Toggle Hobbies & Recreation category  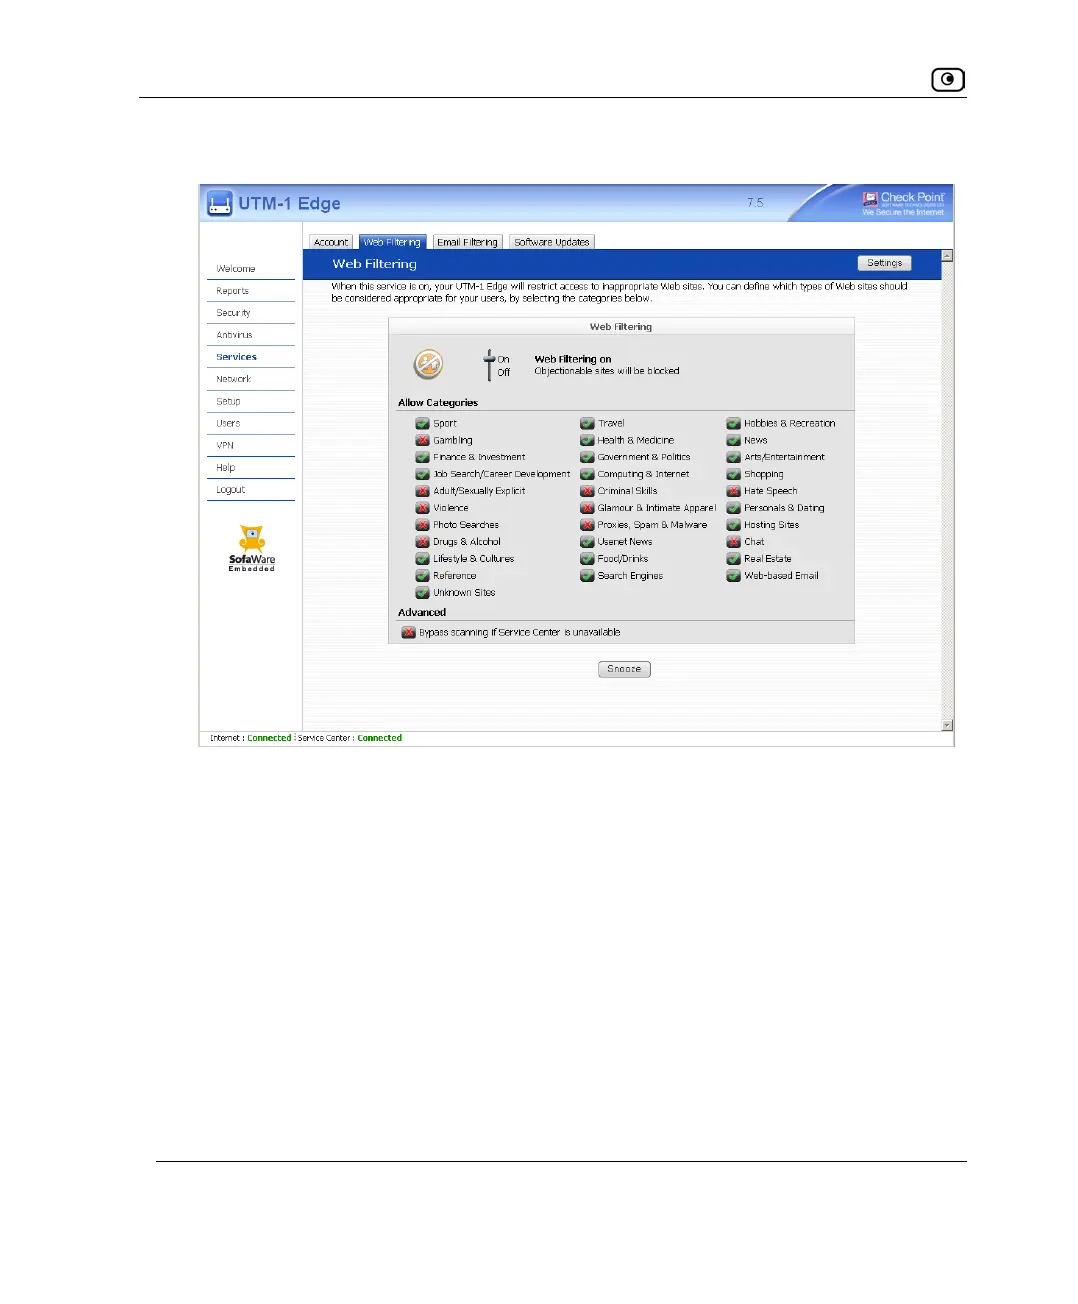point(733,423)
